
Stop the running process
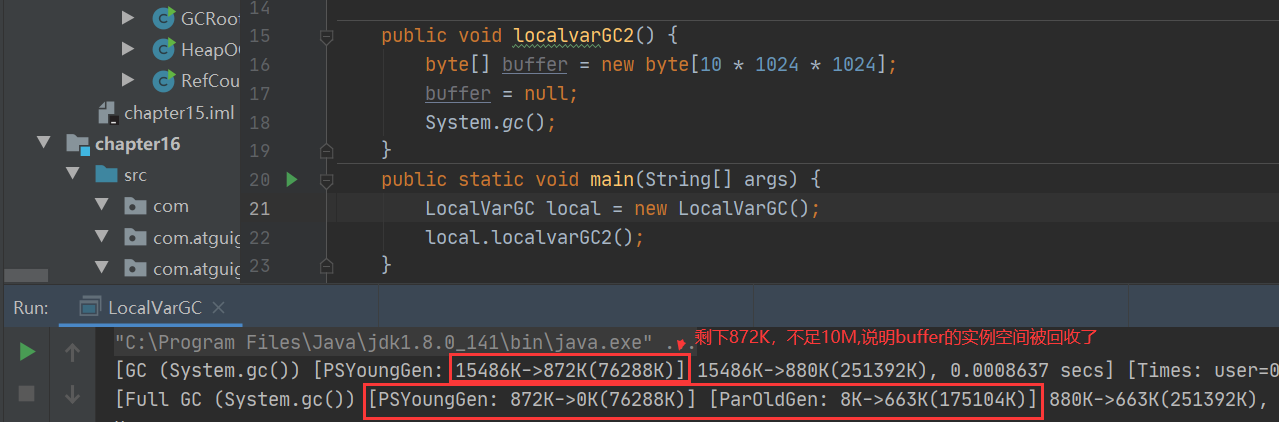coord(28,394)
